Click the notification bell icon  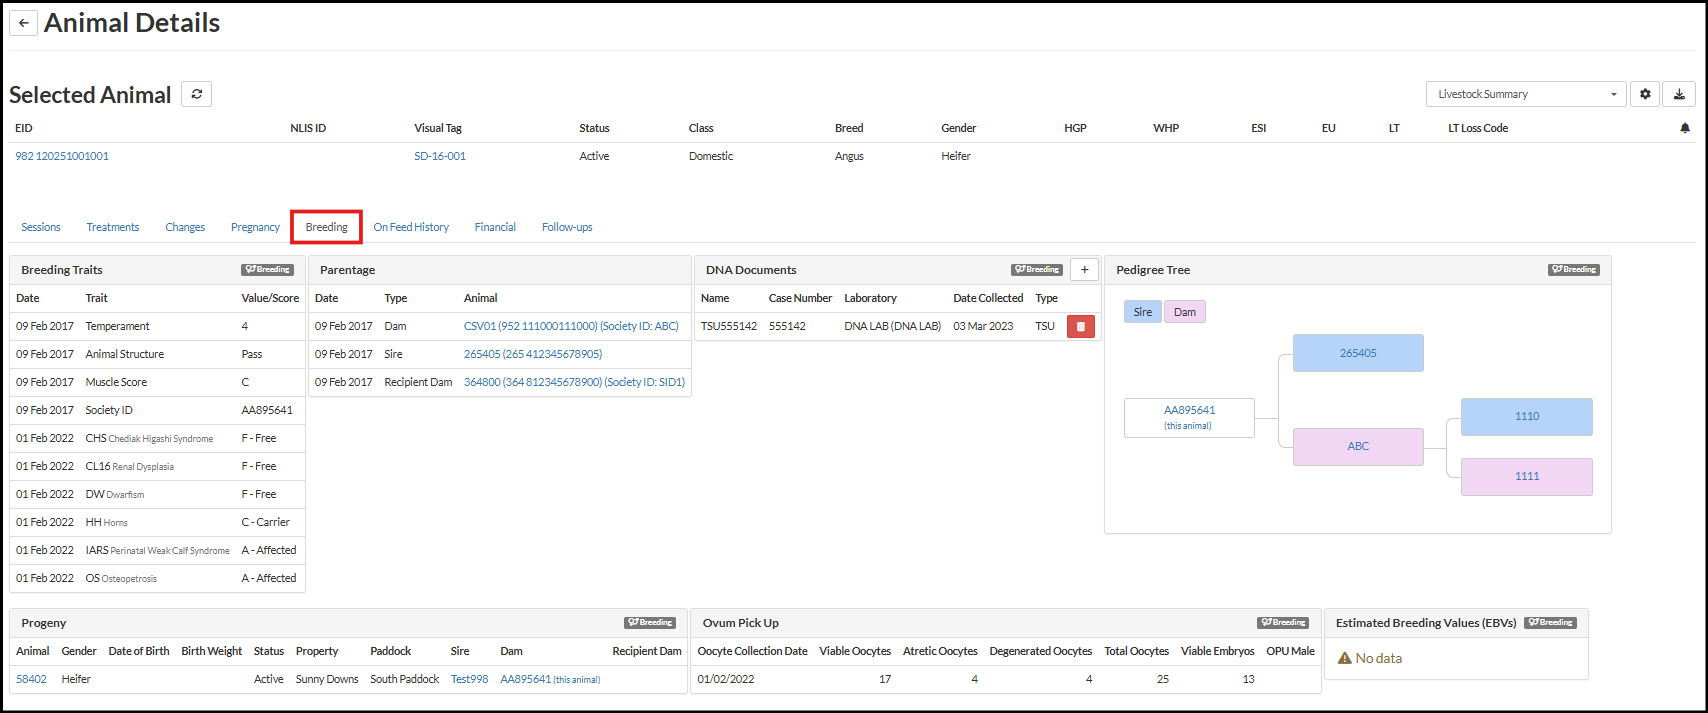pos(1685,128)
